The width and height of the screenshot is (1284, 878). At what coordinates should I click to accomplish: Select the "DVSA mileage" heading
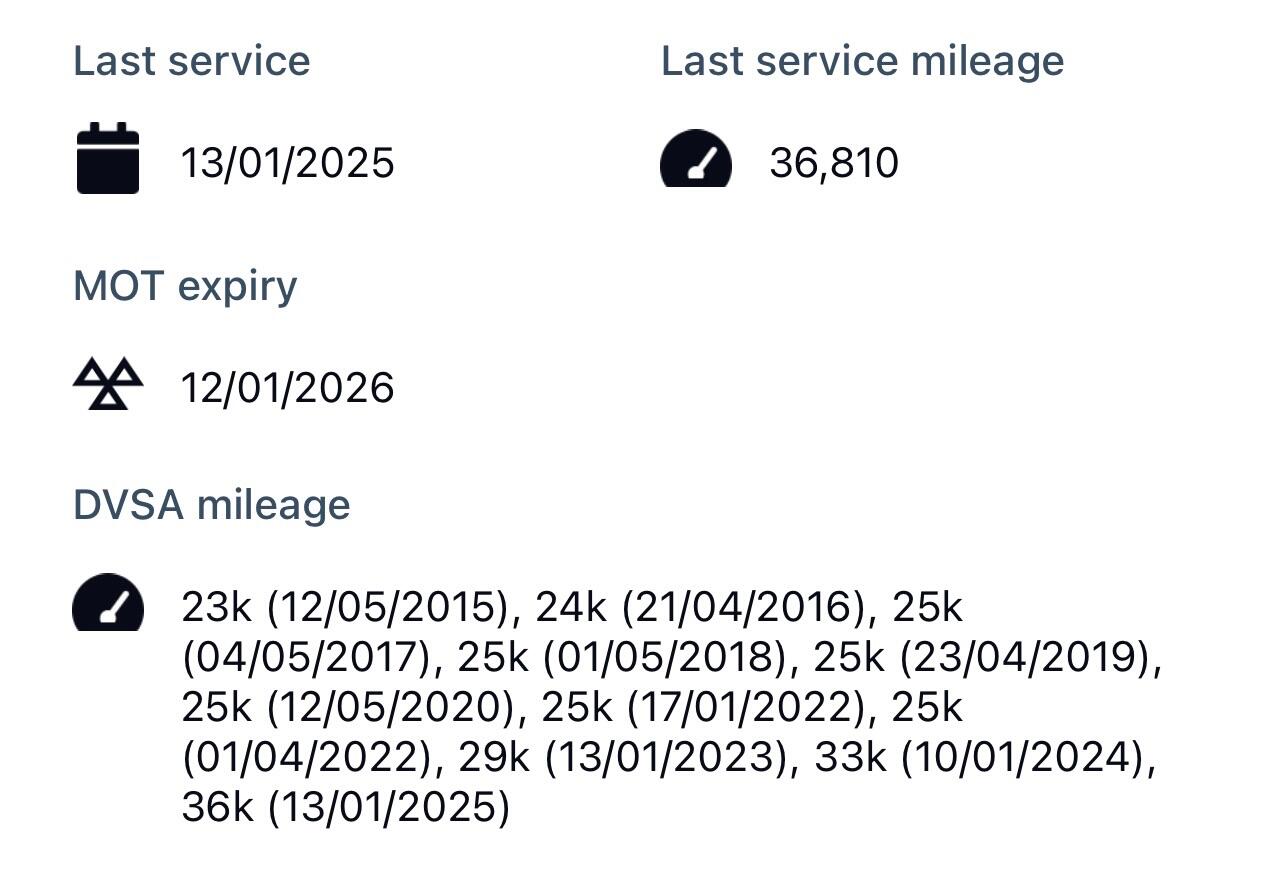pyautogui.click(x=212, y=505)
